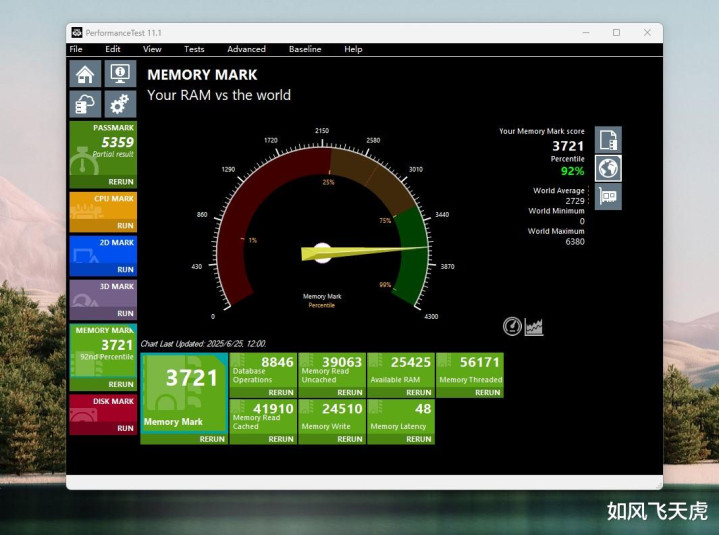Open the Tests menu
Image resolution: width=719 pixels, height=535 pixels.
click(194, 49)
